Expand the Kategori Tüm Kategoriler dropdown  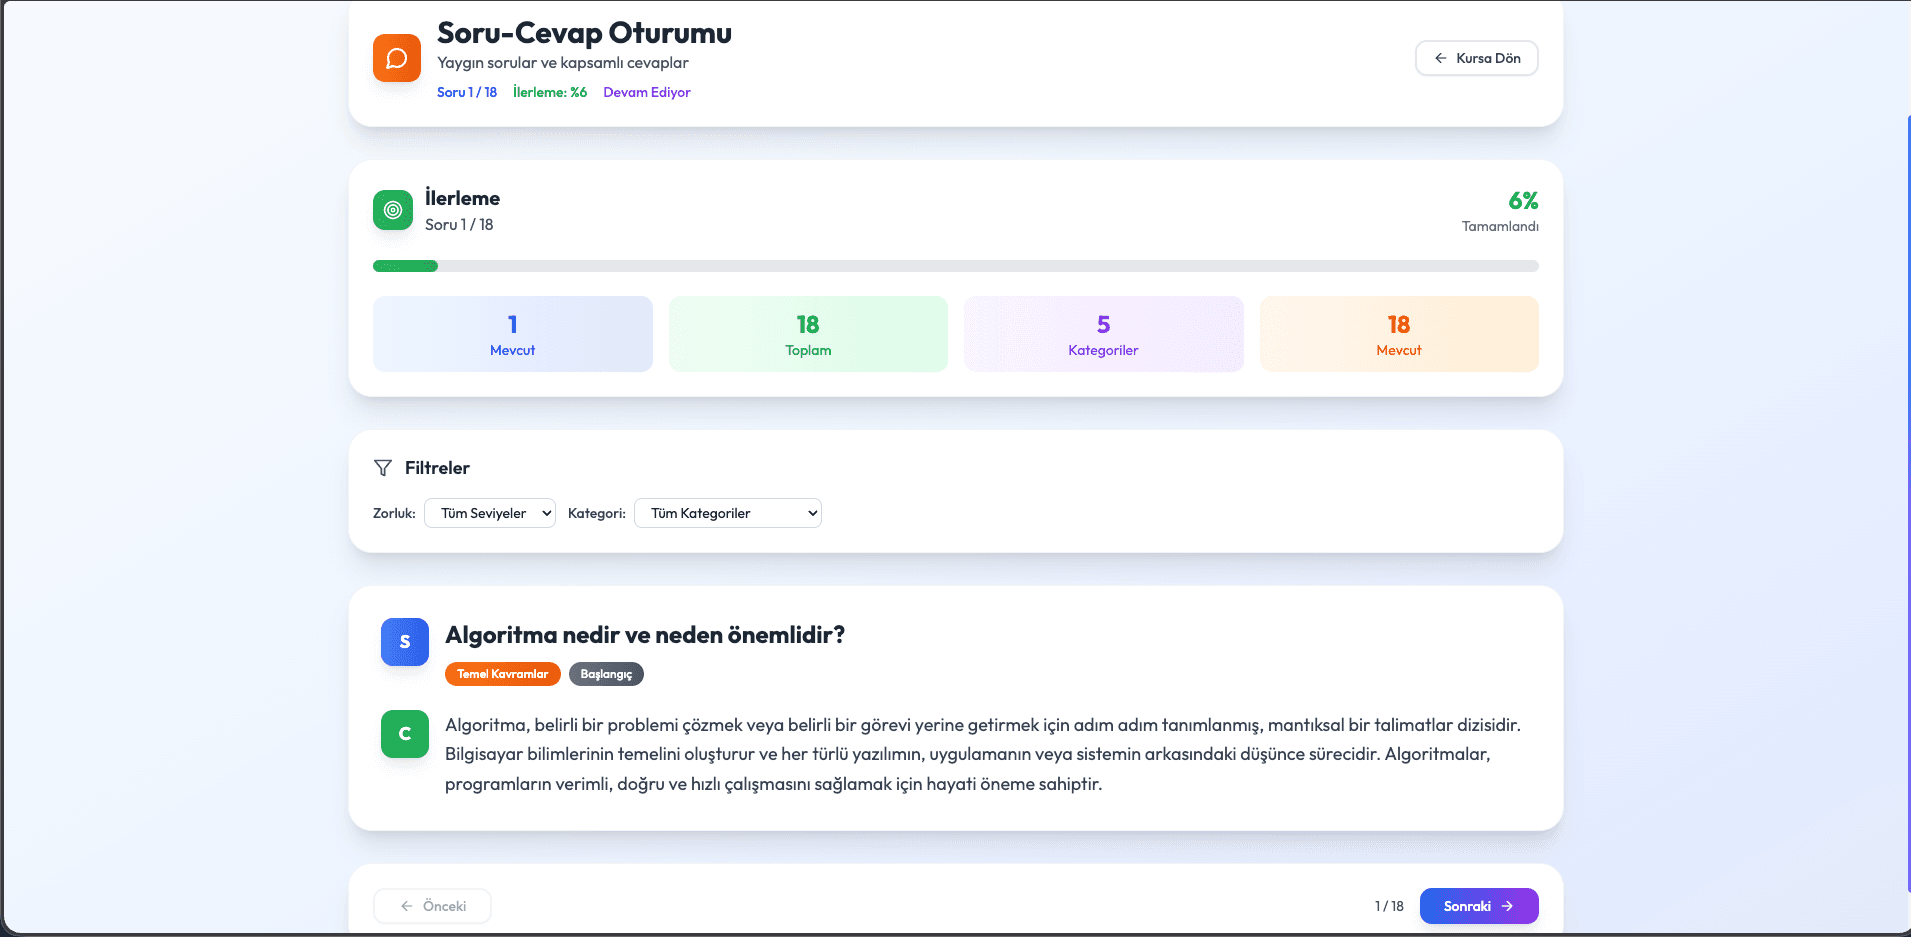click(x=728, y=513)
